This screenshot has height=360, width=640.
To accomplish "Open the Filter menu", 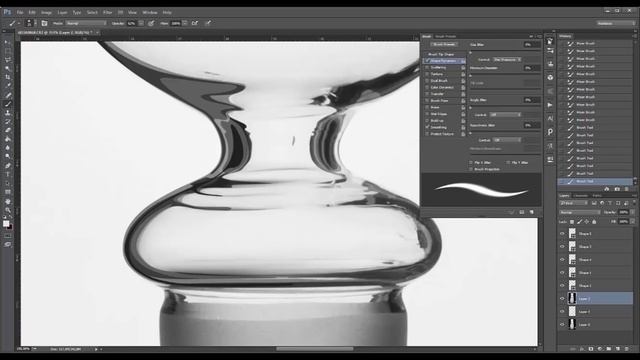I will [x=107, y=13].
